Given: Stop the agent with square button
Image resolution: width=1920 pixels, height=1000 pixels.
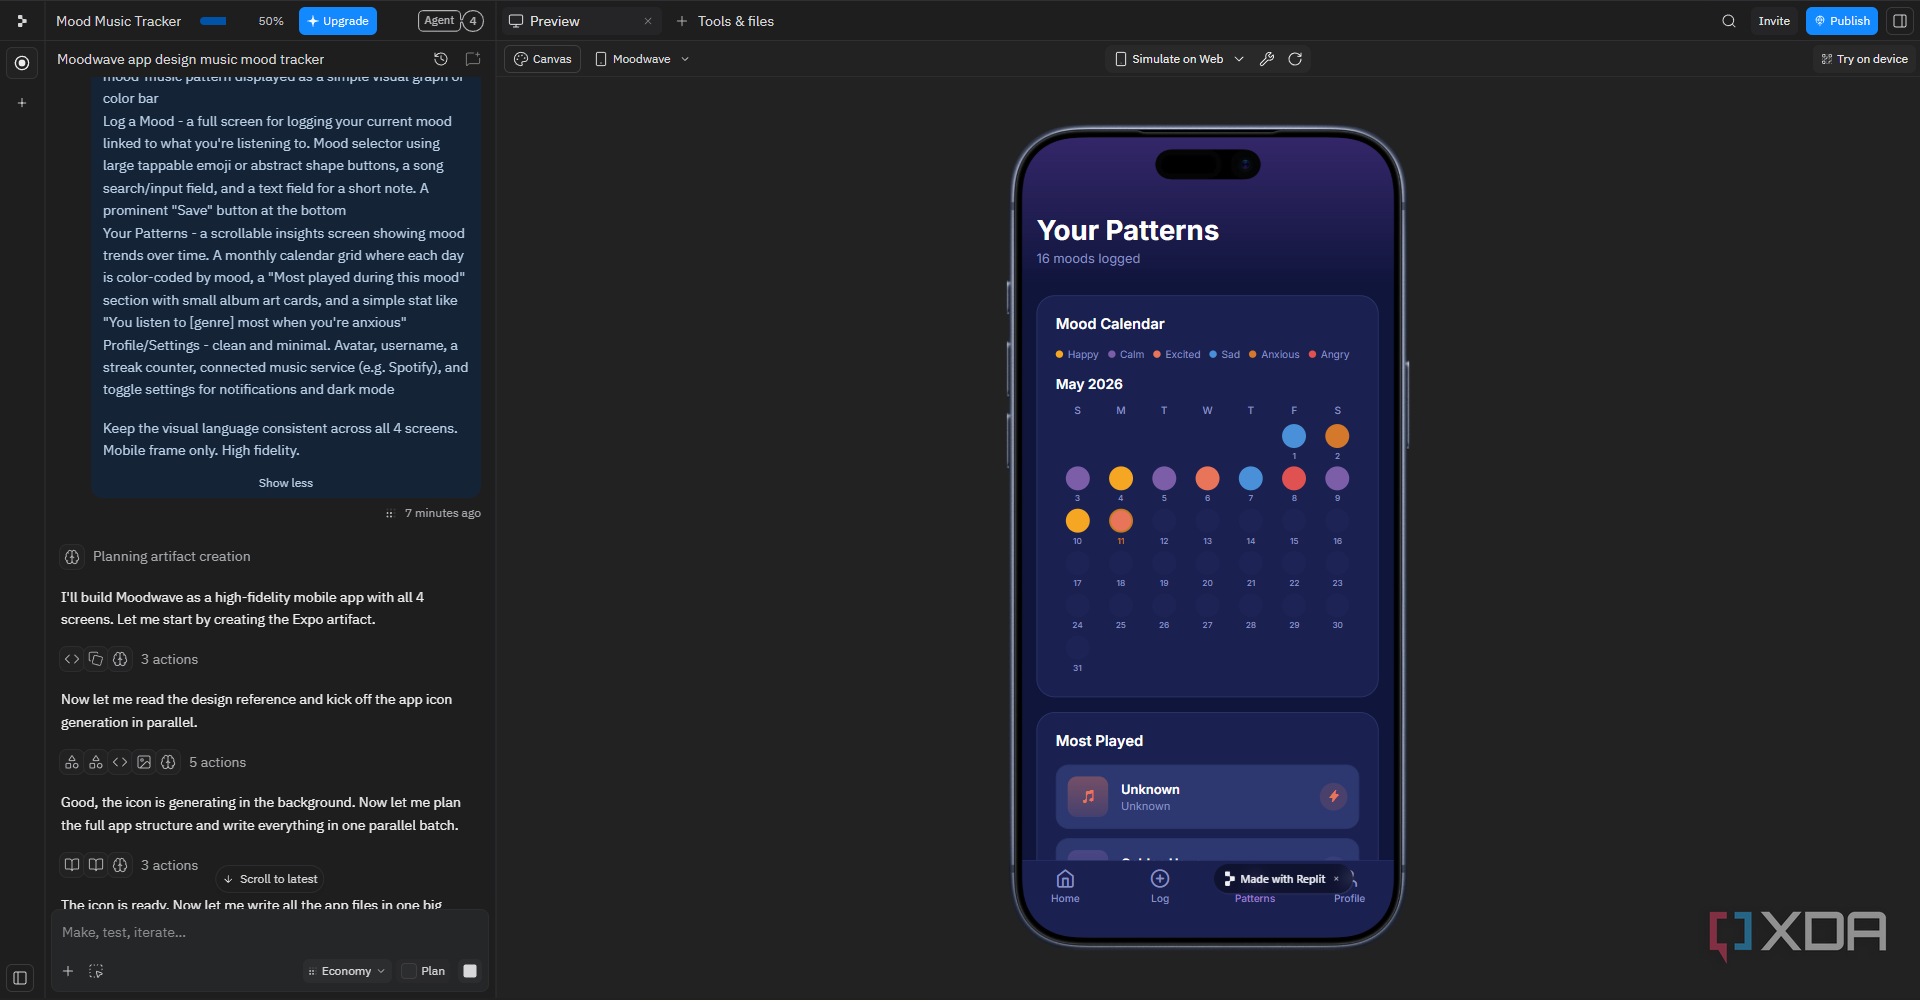Looking at the screenshot, I should pyautogui.click(x=470, y=971).
